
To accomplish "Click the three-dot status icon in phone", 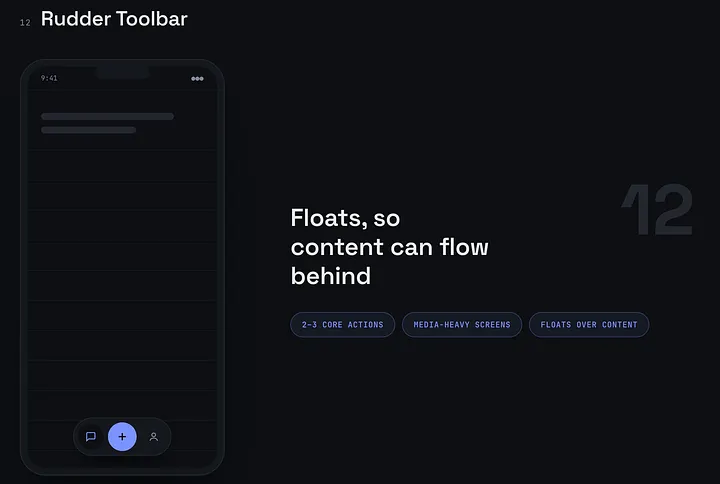I will tap(197, 79).
